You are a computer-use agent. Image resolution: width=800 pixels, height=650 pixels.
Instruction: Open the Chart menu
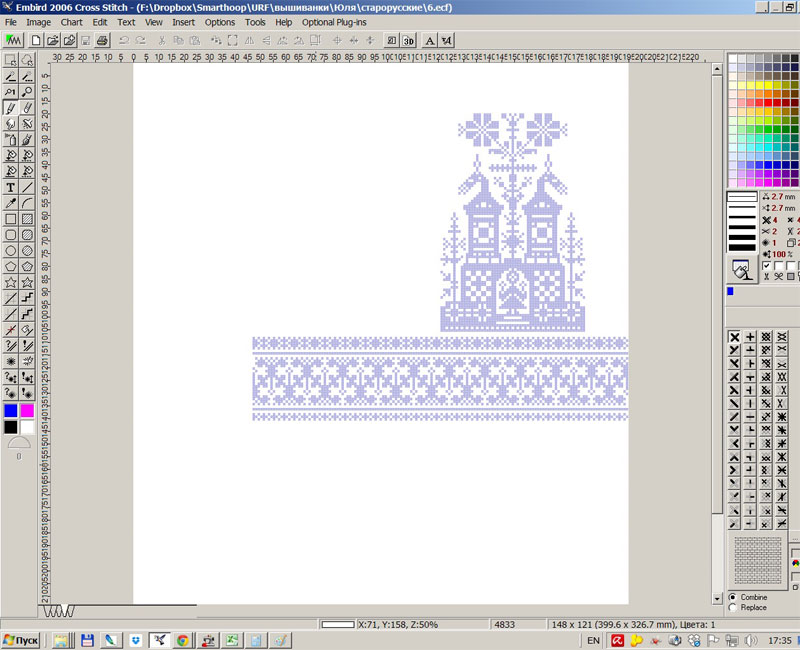pos(71,21)
